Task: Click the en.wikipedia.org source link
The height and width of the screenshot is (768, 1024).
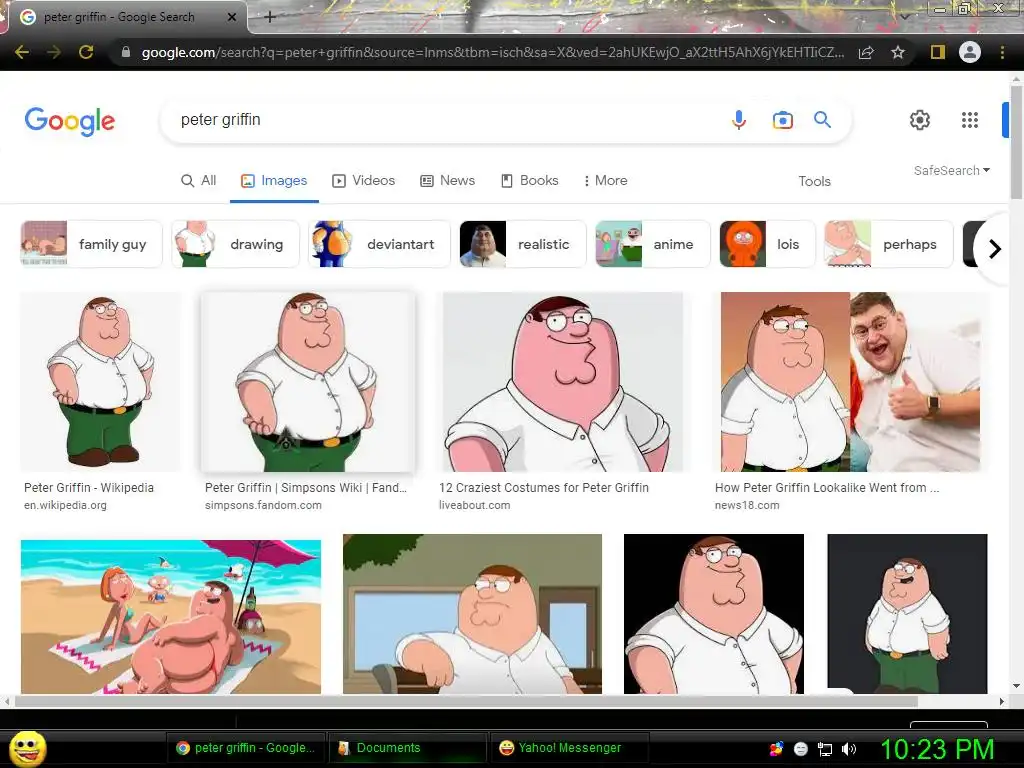Action: (65, 505)
